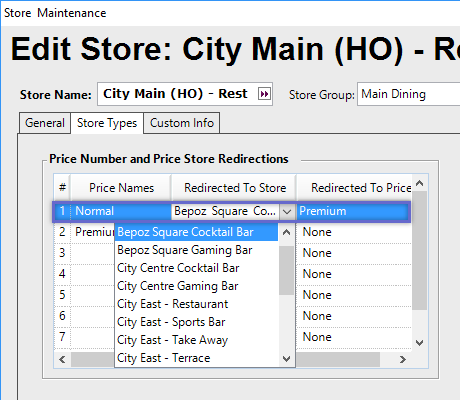
Task: Pick City East - Terrace option
Action: point(196,358)
